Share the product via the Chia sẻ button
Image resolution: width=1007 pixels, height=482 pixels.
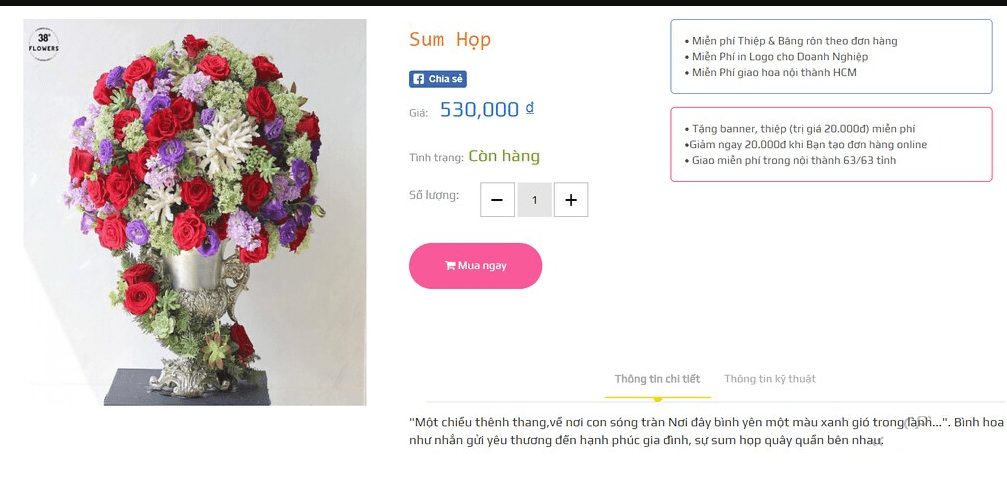point(438,80)
